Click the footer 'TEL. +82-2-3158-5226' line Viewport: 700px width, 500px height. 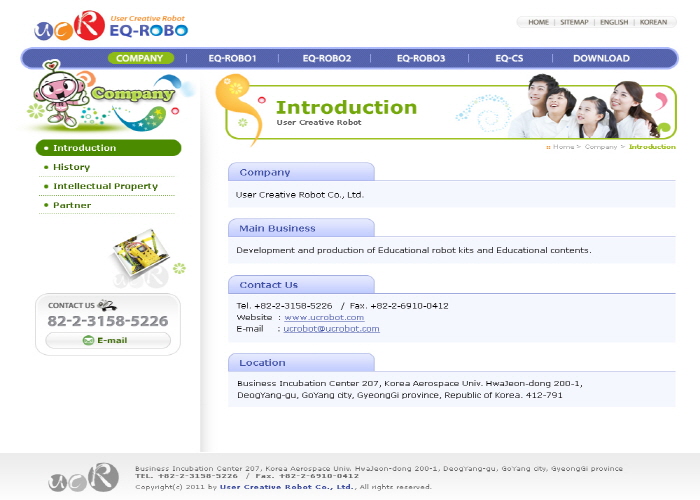pyautogui.click(x=247, y=476)
